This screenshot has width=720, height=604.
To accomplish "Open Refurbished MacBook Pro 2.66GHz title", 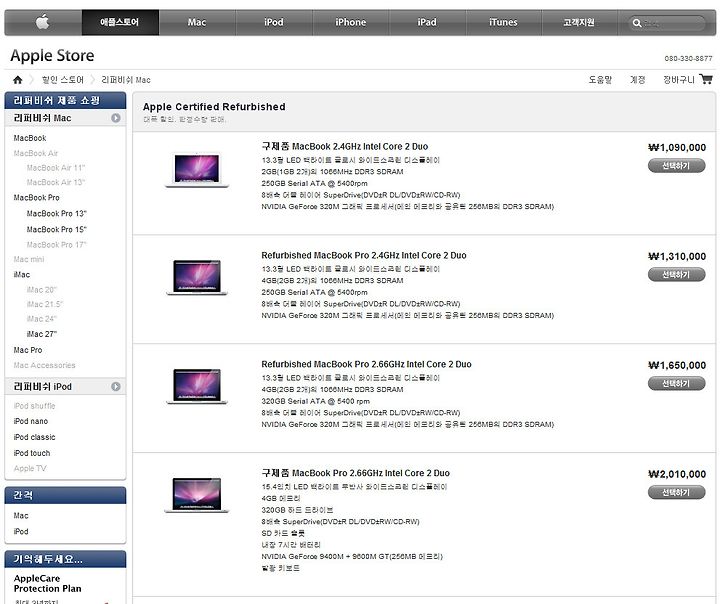I will 366,364.
